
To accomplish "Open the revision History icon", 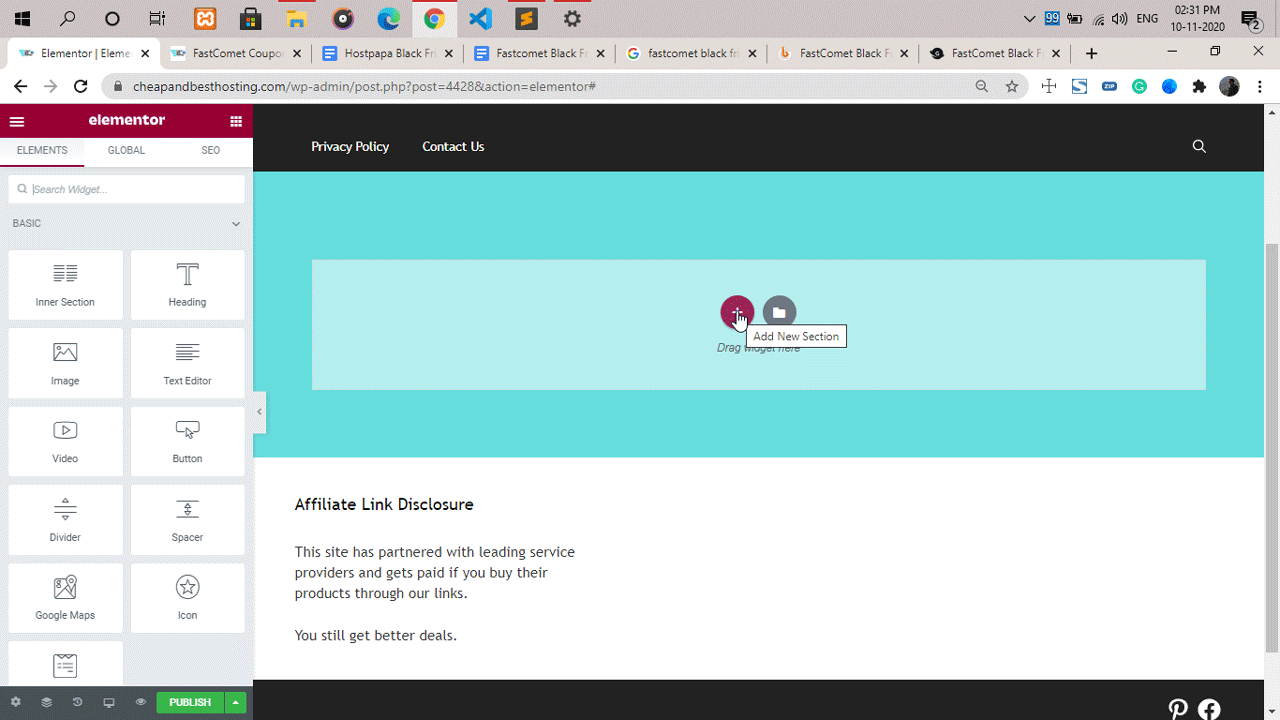I will point(78,702).
